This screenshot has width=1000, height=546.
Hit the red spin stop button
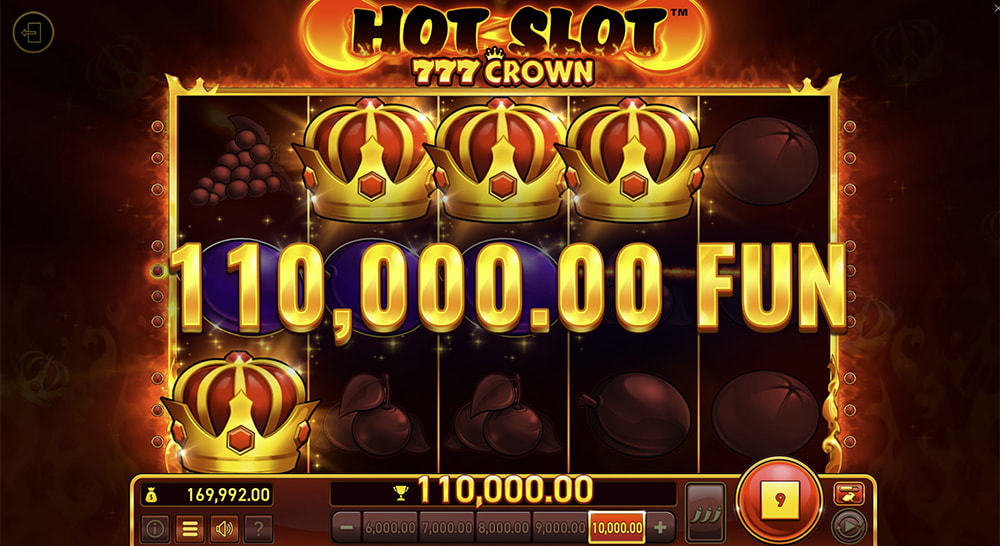click(779, 499)
